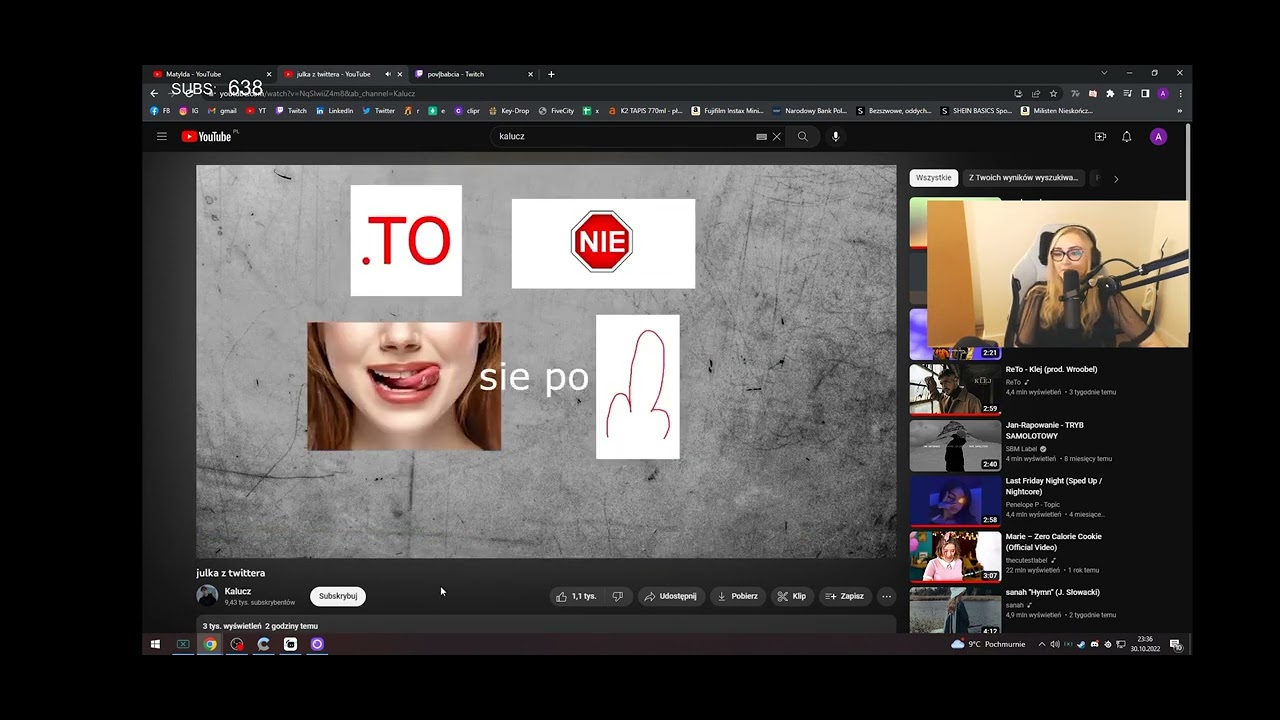Select the 'Z Twoich wyników wyszukiwa...' chip
The height and width of the screenshot is (720, 1280).
pos(1023,178)
